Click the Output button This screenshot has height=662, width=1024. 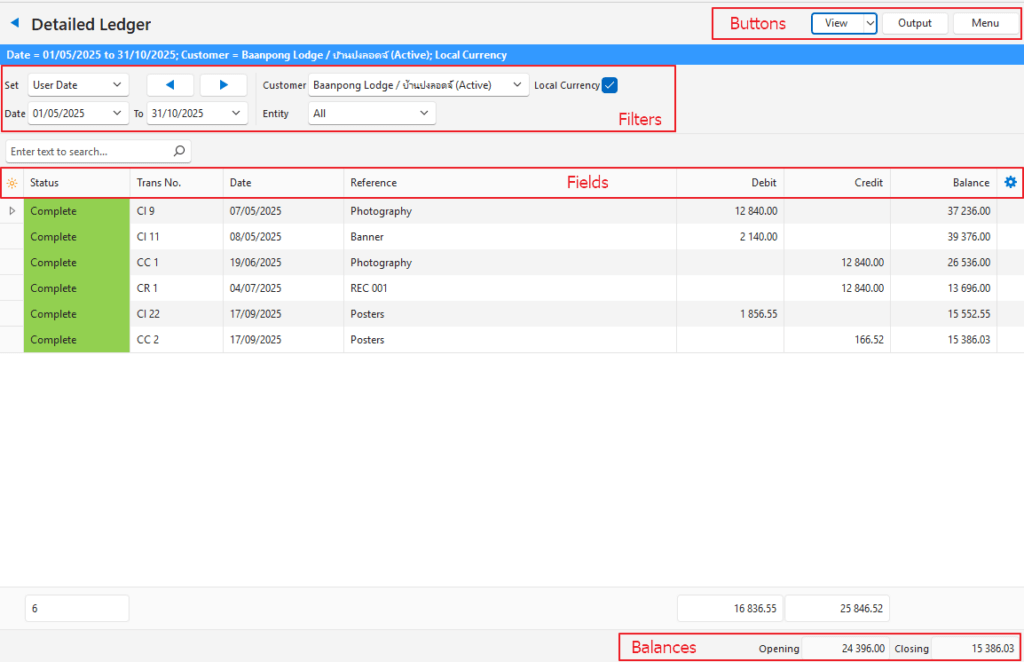(914, 23)
